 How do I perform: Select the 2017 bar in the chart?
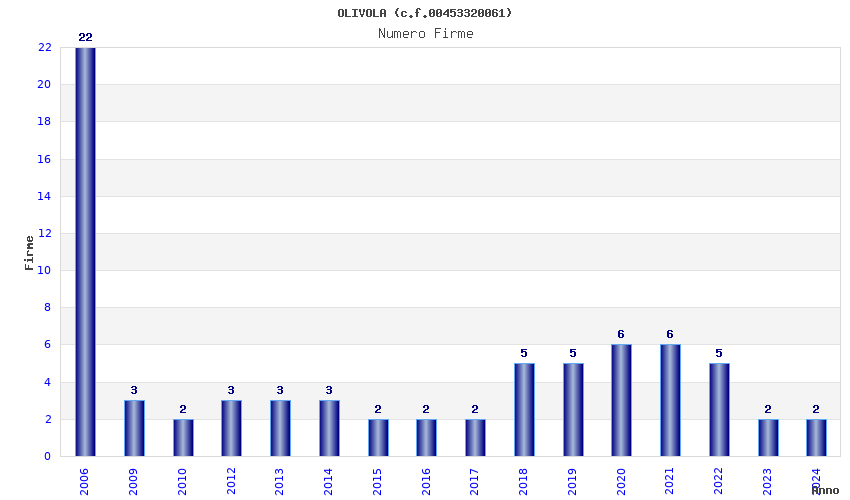click(475, 438)
